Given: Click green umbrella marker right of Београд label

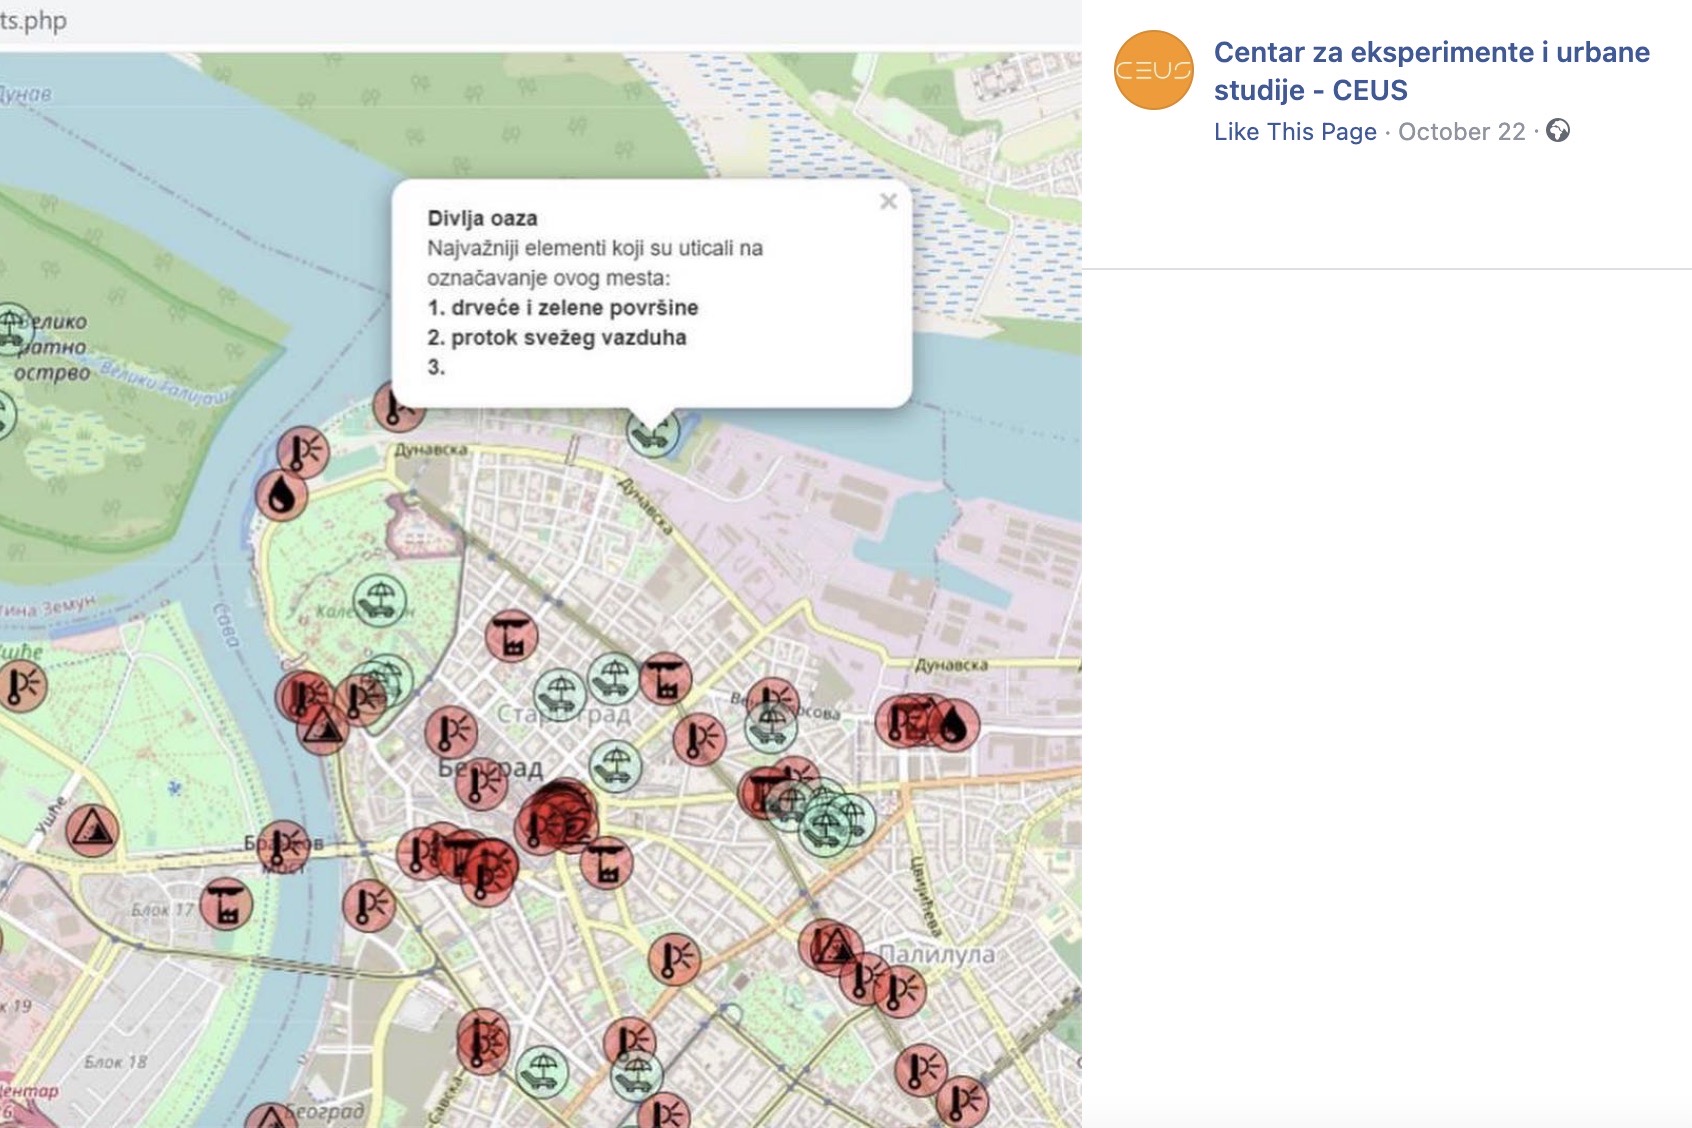Looking at the screenshot, I should pyautogui.click(x=615, y=766).
